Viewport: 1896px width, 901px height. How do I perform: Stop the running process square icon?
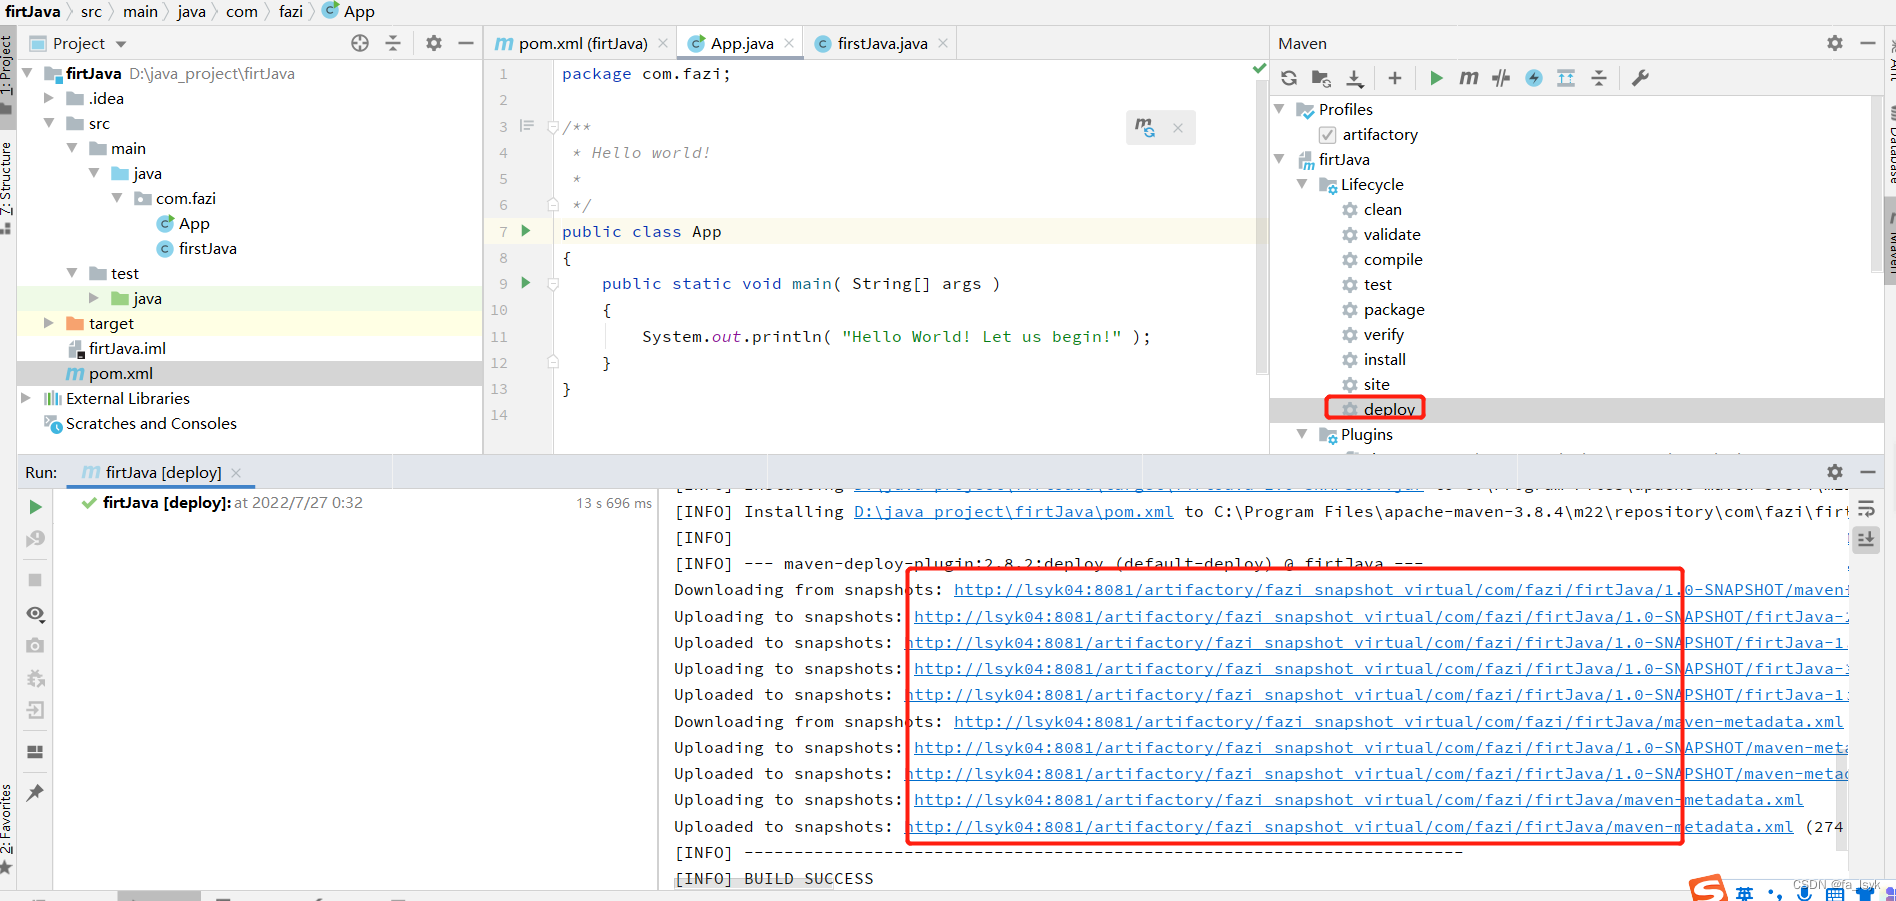[35, 580]
